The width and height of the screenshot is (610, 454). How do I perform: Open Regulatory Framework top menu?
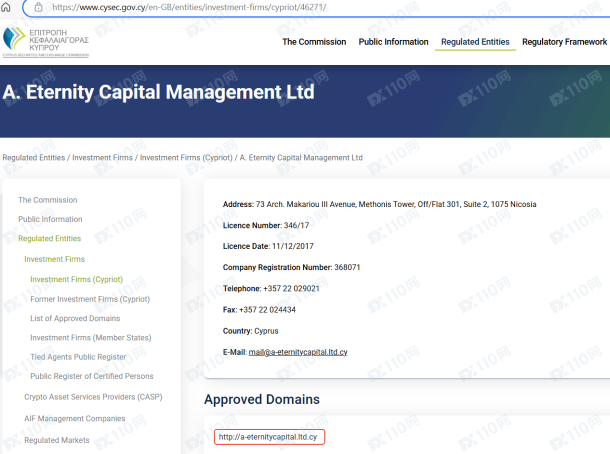[x=564, y=42]
